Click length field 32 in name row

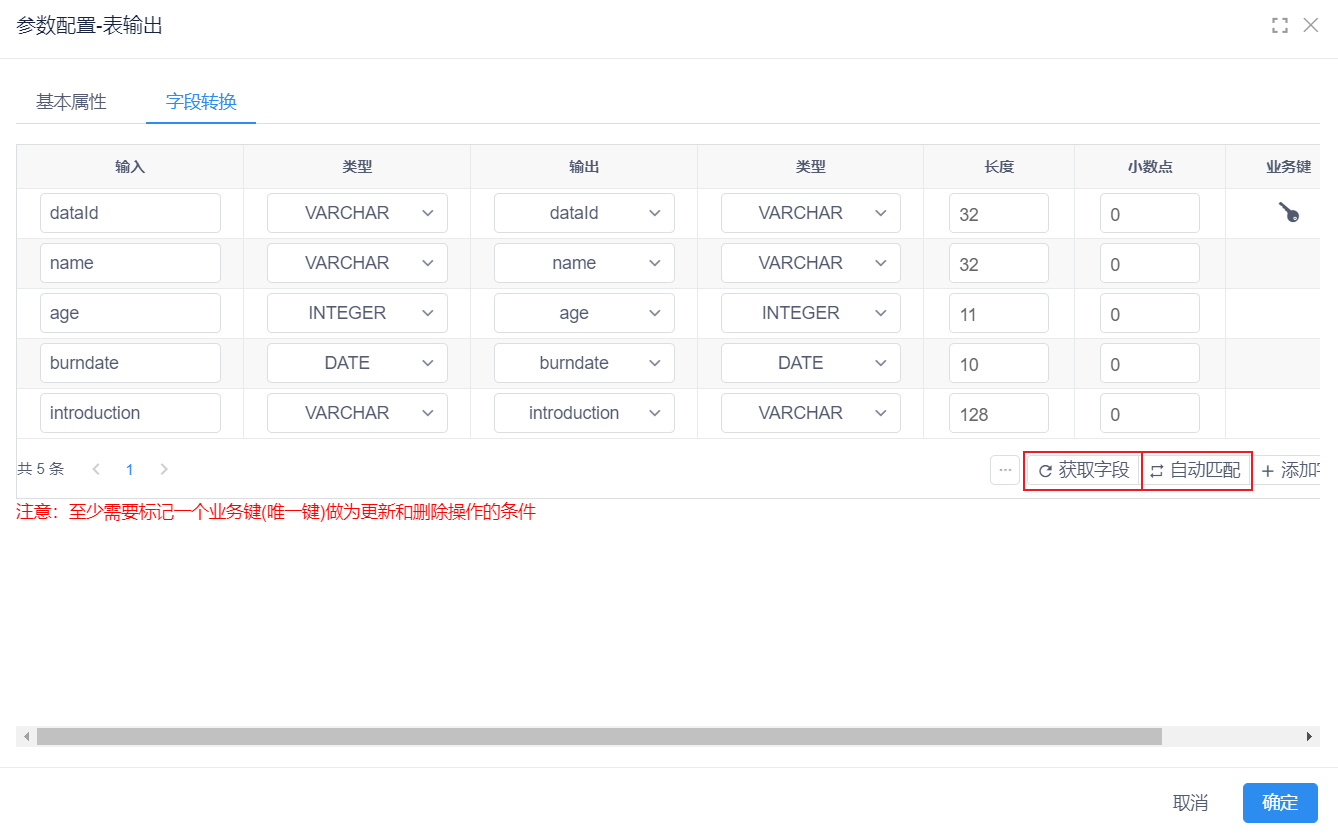tap(999, 263)
